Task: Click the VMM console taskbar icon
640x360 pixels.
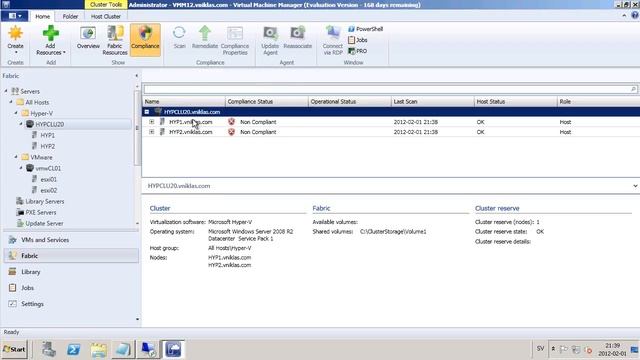Action: [173, 350]
